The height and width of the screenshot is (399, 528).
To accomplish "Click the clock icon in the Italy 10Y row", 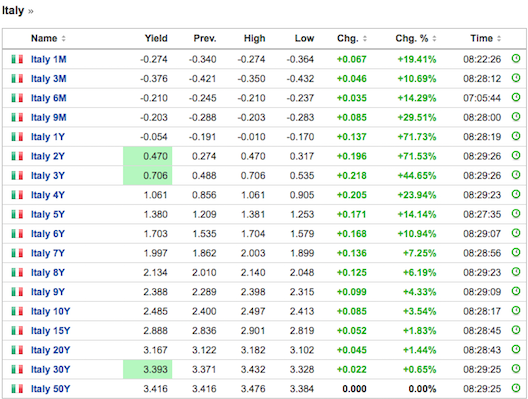I will tap(516, 311).
